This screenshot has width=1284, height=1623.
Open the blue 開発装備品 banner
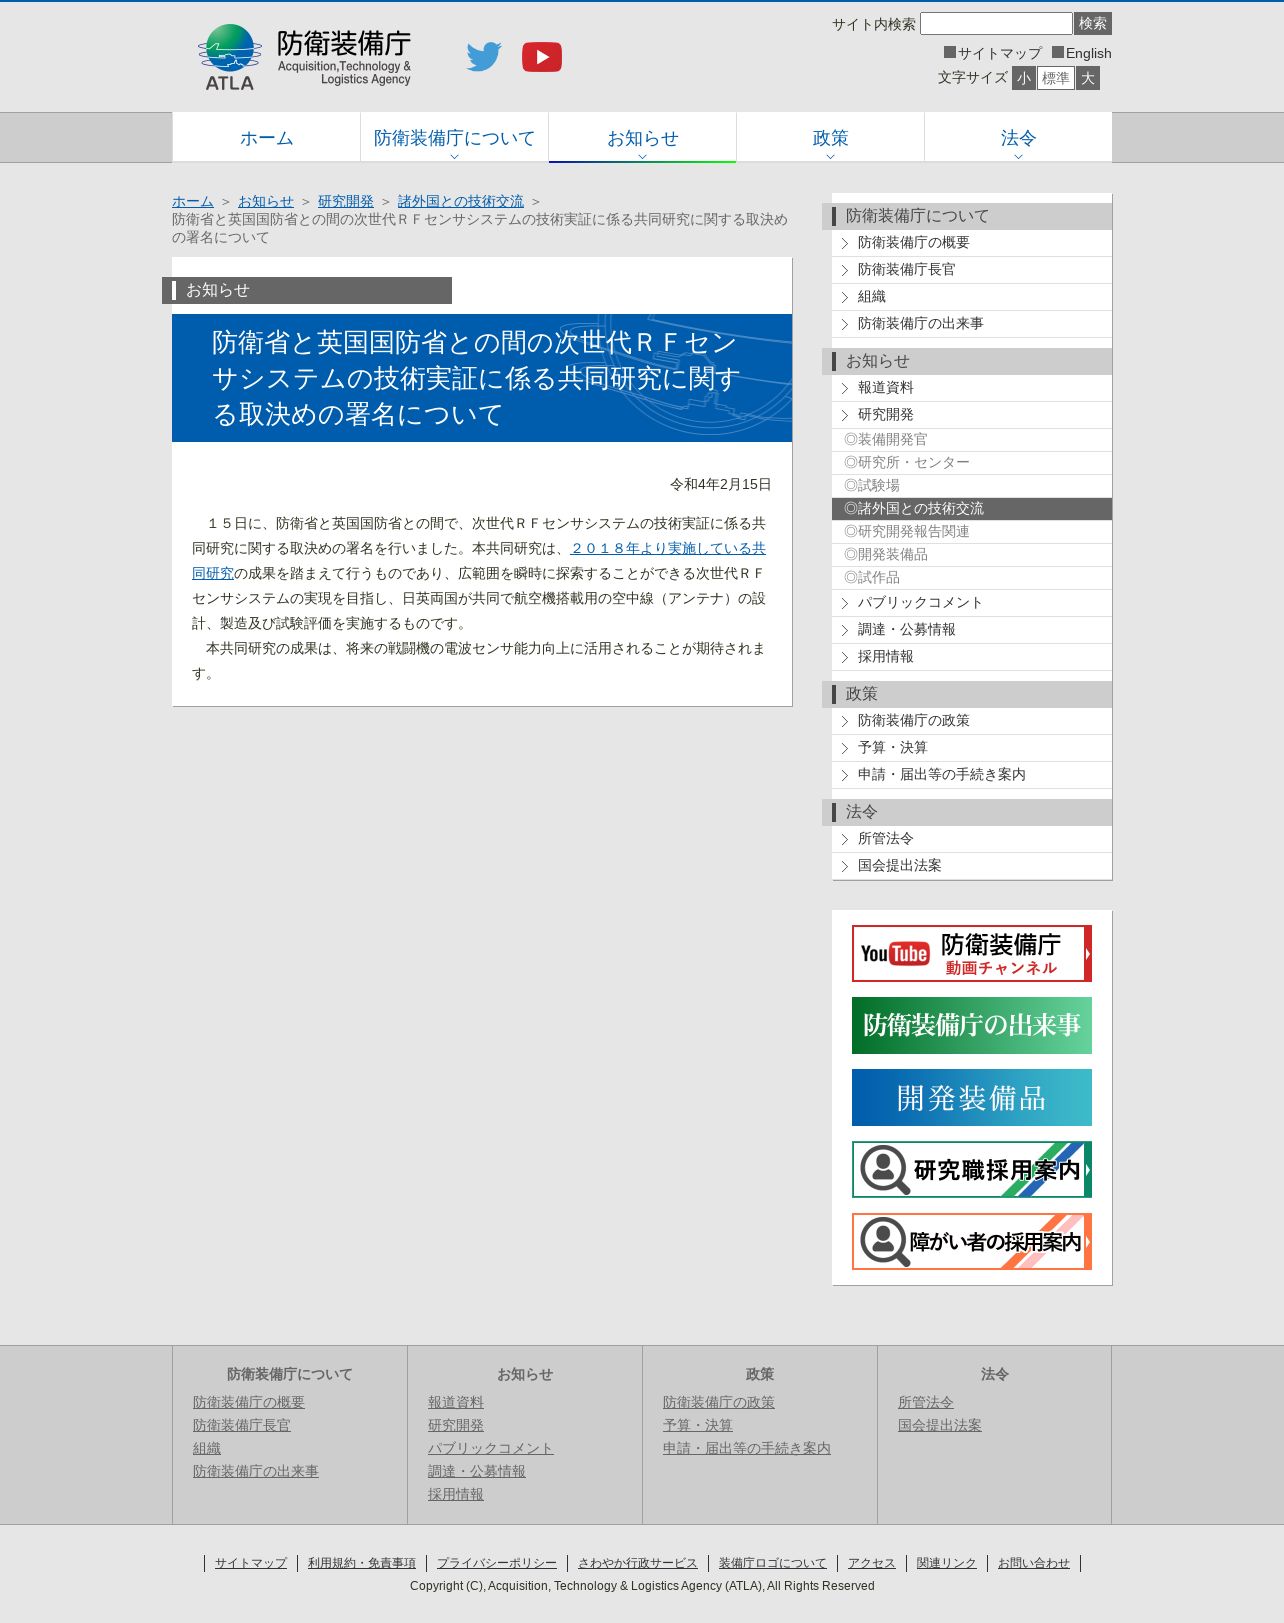click(972, 1098)
